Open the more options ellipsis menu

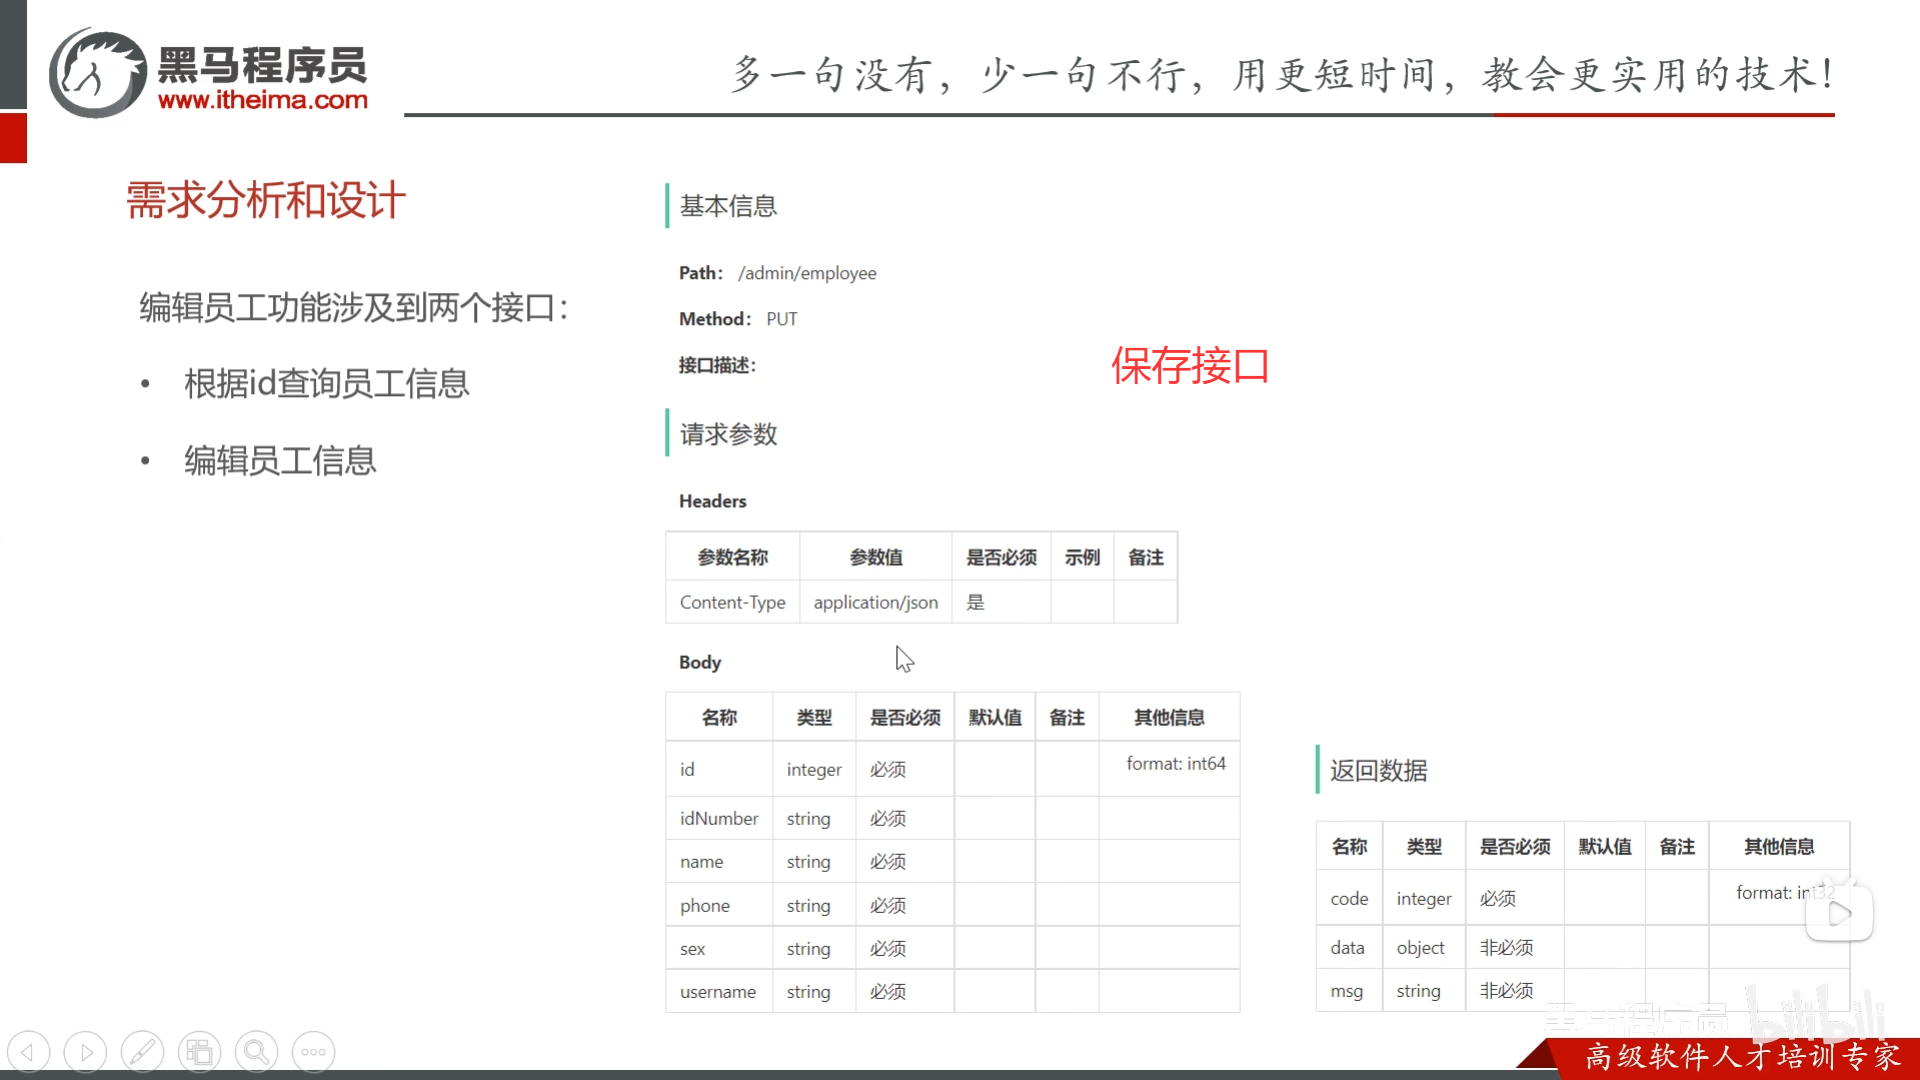tap(313, 1051)
